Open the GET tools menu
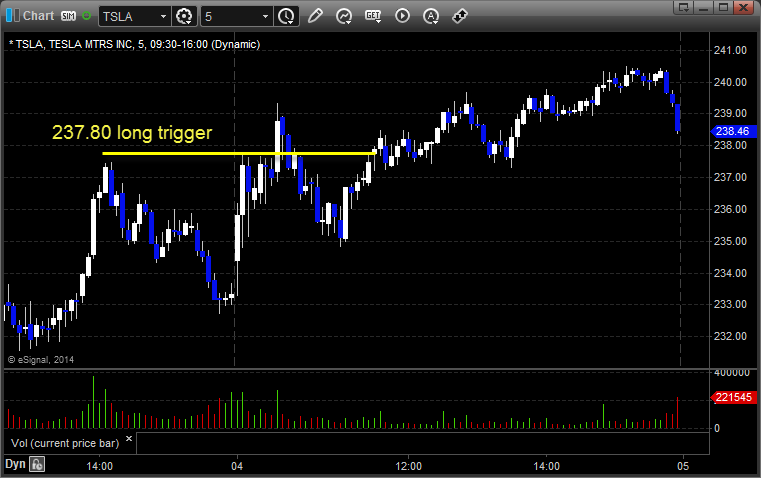761x478 pixels. pyautogui.click(x=373, y=16)
